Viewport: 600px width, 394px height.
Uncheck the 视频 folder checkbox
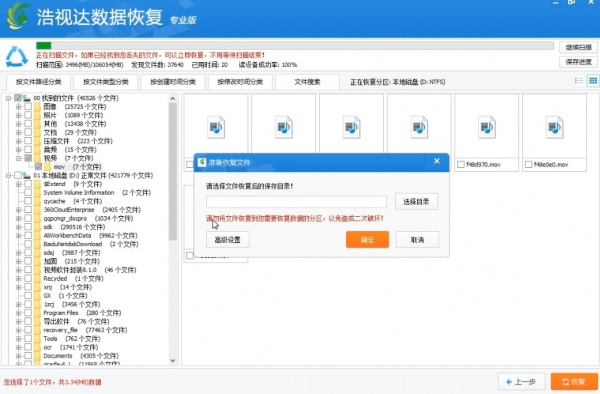pos(28,158)
